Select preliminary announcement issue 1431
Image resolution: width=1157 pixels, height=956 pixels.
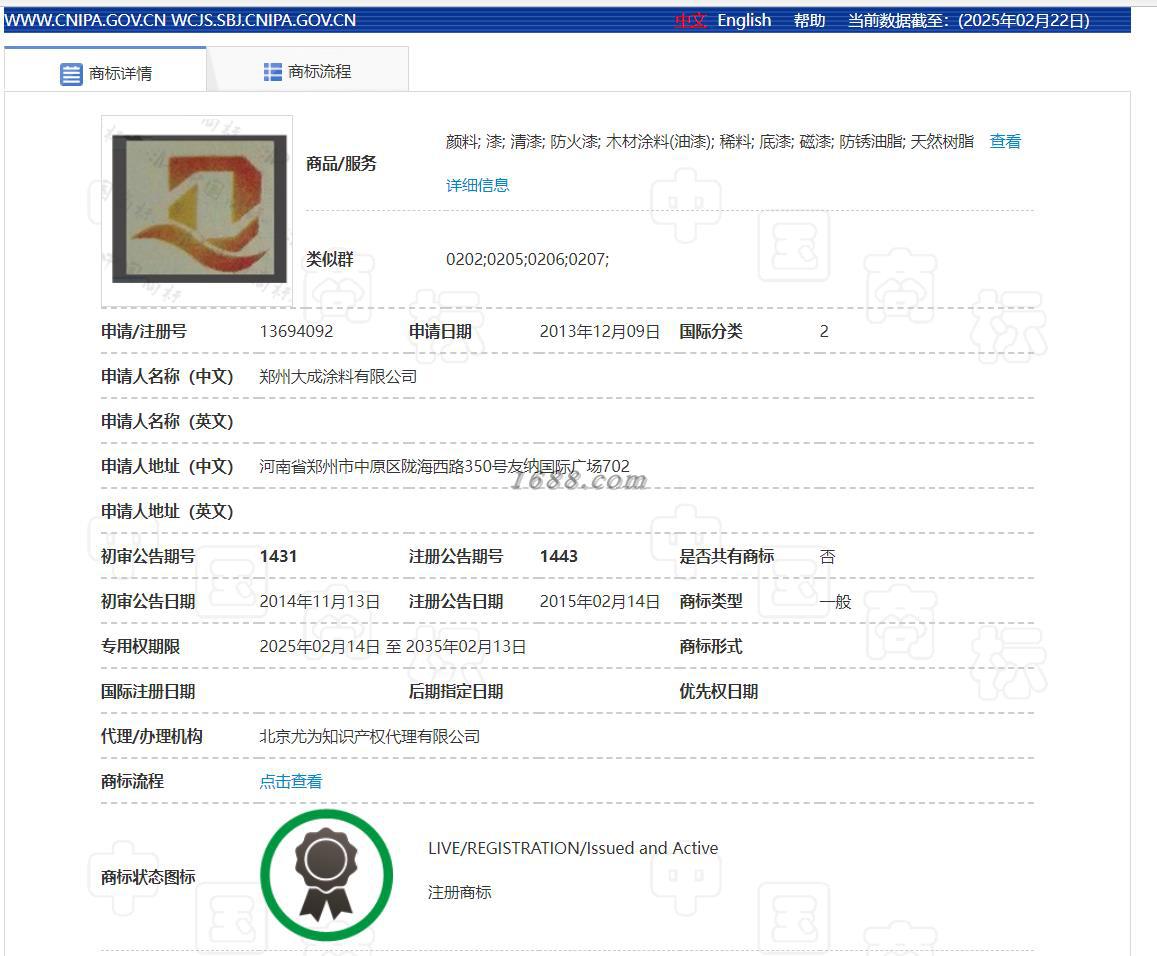point(278,556)
